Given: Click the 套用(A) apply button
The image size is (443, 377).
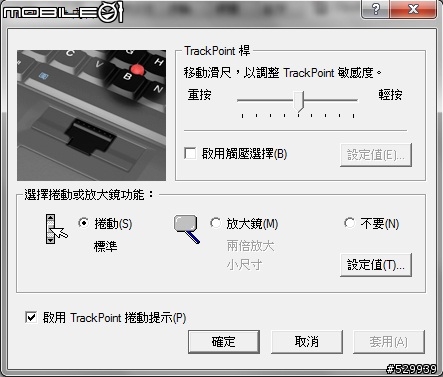Looking at the screenshot, I should coord(389,342).
